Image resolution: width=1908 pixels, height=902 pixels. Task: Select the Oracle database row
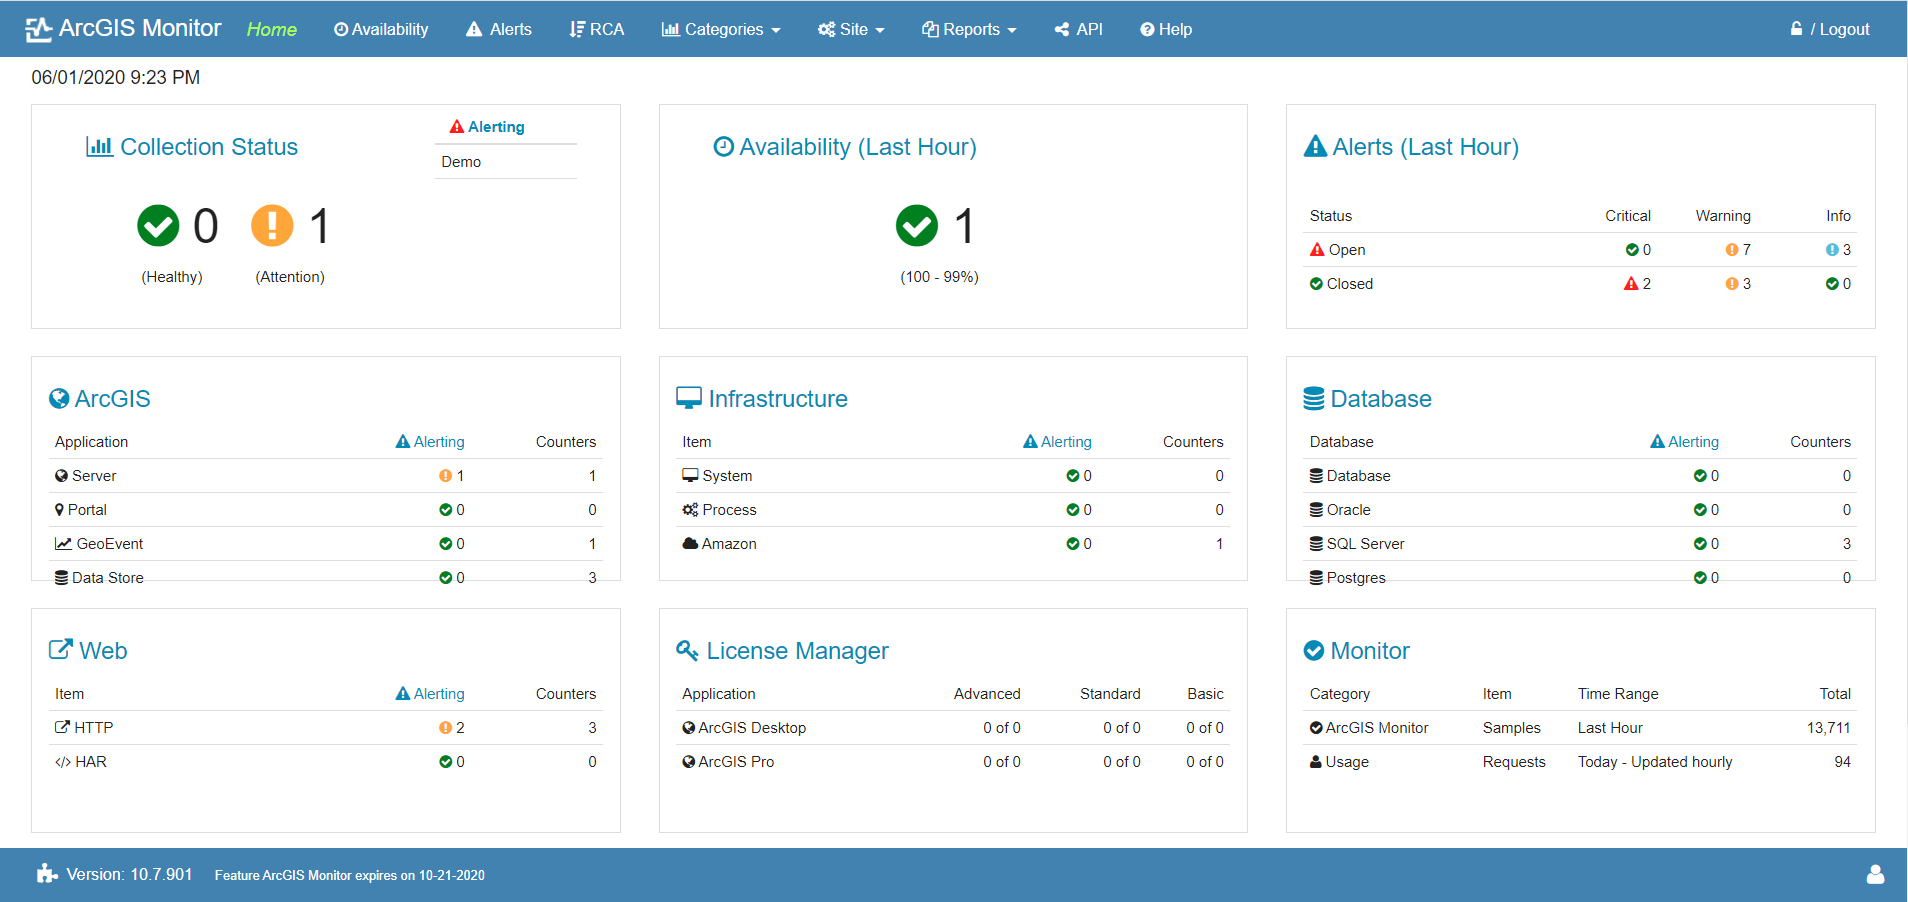point(1580,510)
